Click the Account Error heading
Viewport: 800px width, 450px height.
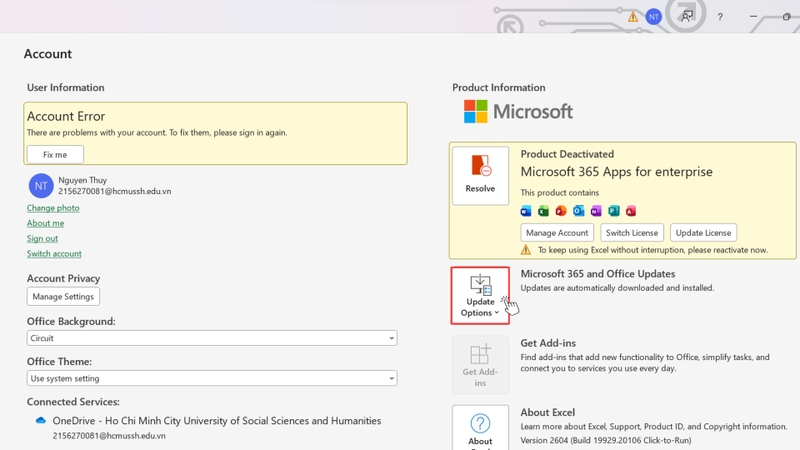point(66,116)
